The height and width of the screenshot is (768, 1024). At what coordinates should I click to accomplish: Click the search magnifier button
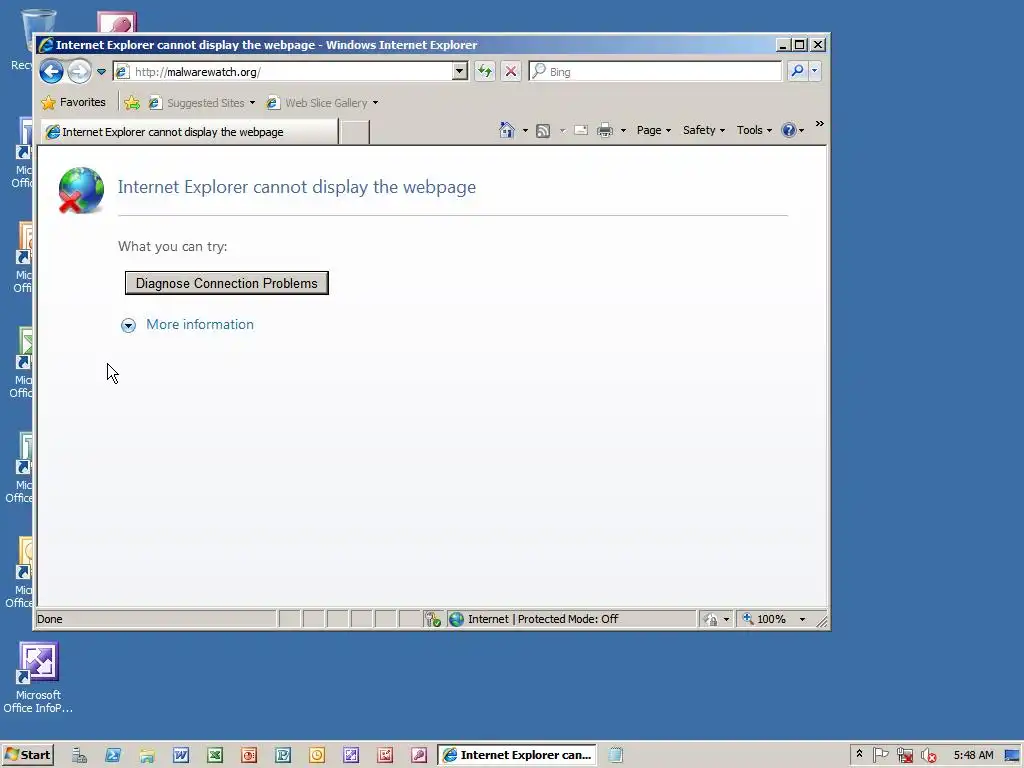797,71
